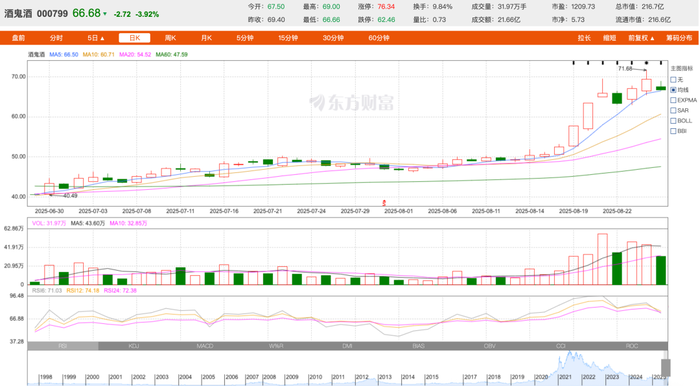Viewport: 700px width, 386px height.
Task: Click the red marker icon on date axis
Action: pos(384,203)
